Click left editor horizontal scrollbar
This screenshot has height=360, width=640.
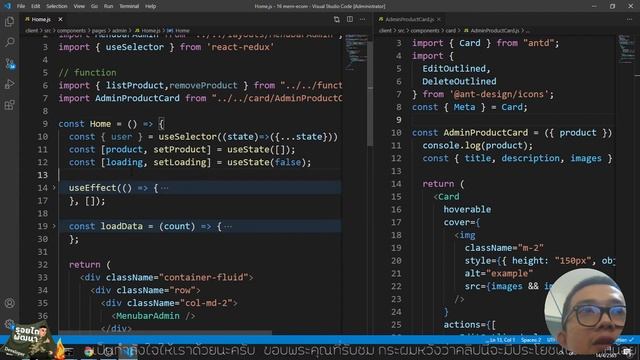(165, 332)
